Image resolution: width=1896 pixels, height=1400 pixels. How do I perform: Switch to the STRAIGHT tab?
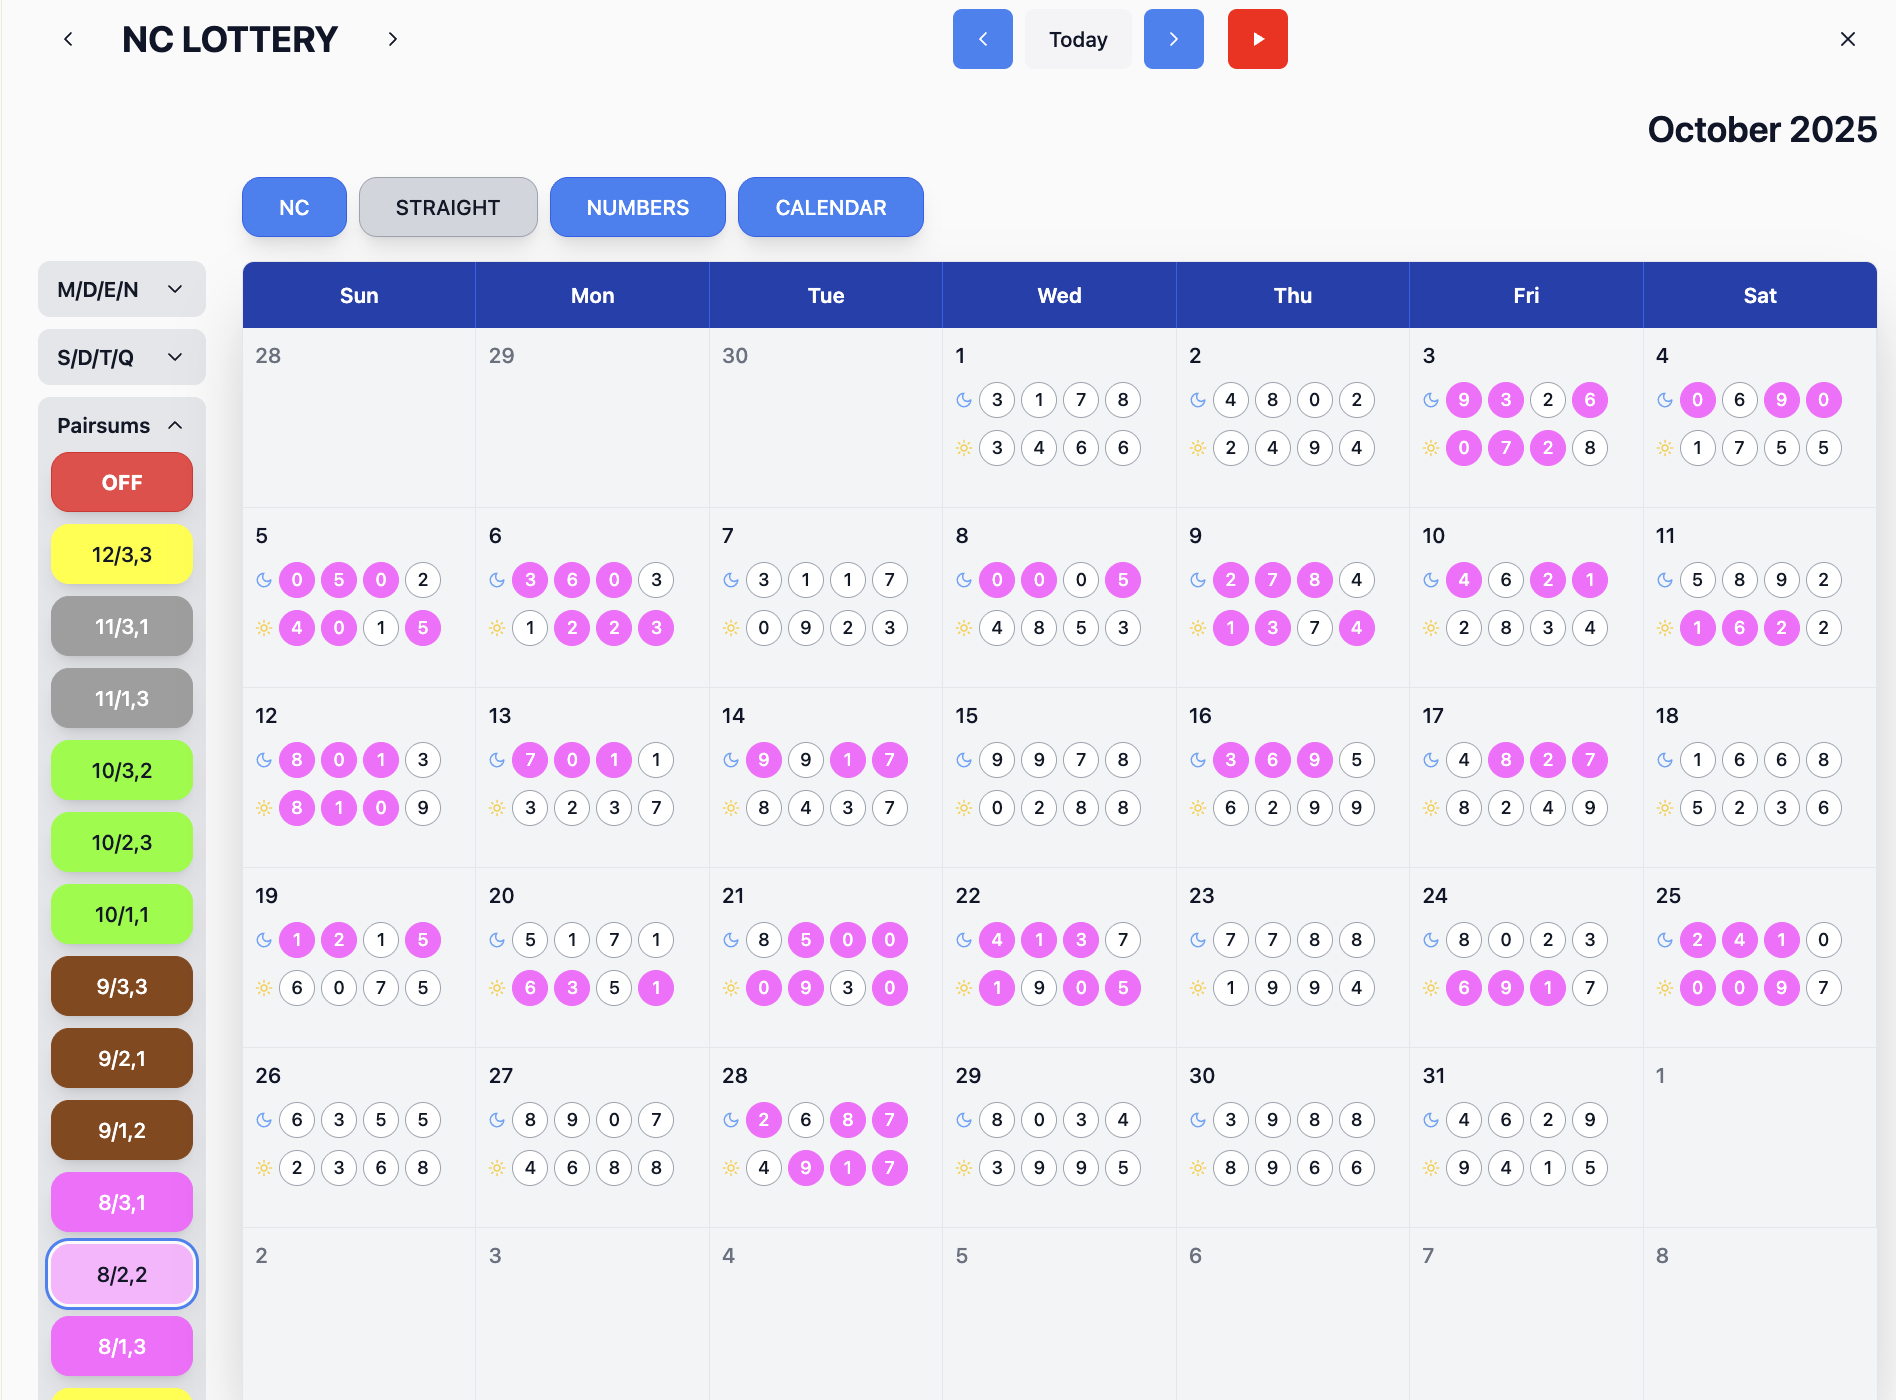(447, 207)
